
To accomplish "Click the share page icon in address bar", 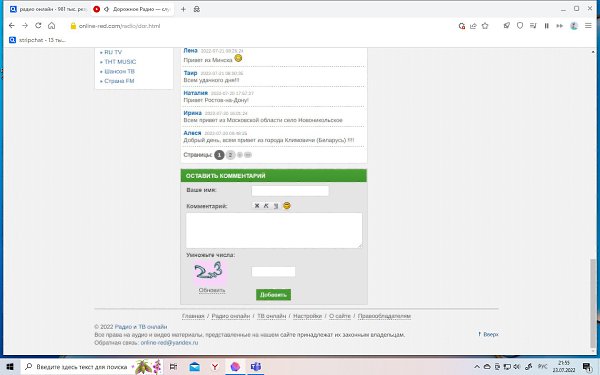I will 473,26.
